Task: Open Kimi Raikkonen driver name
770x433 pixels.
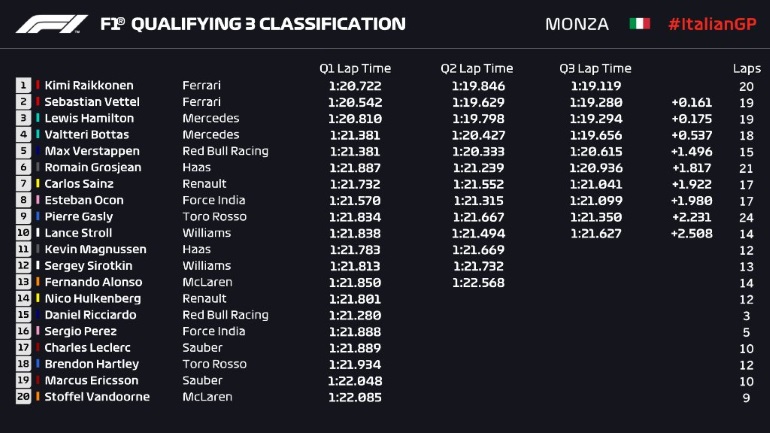Action: (x=88, y=86)
